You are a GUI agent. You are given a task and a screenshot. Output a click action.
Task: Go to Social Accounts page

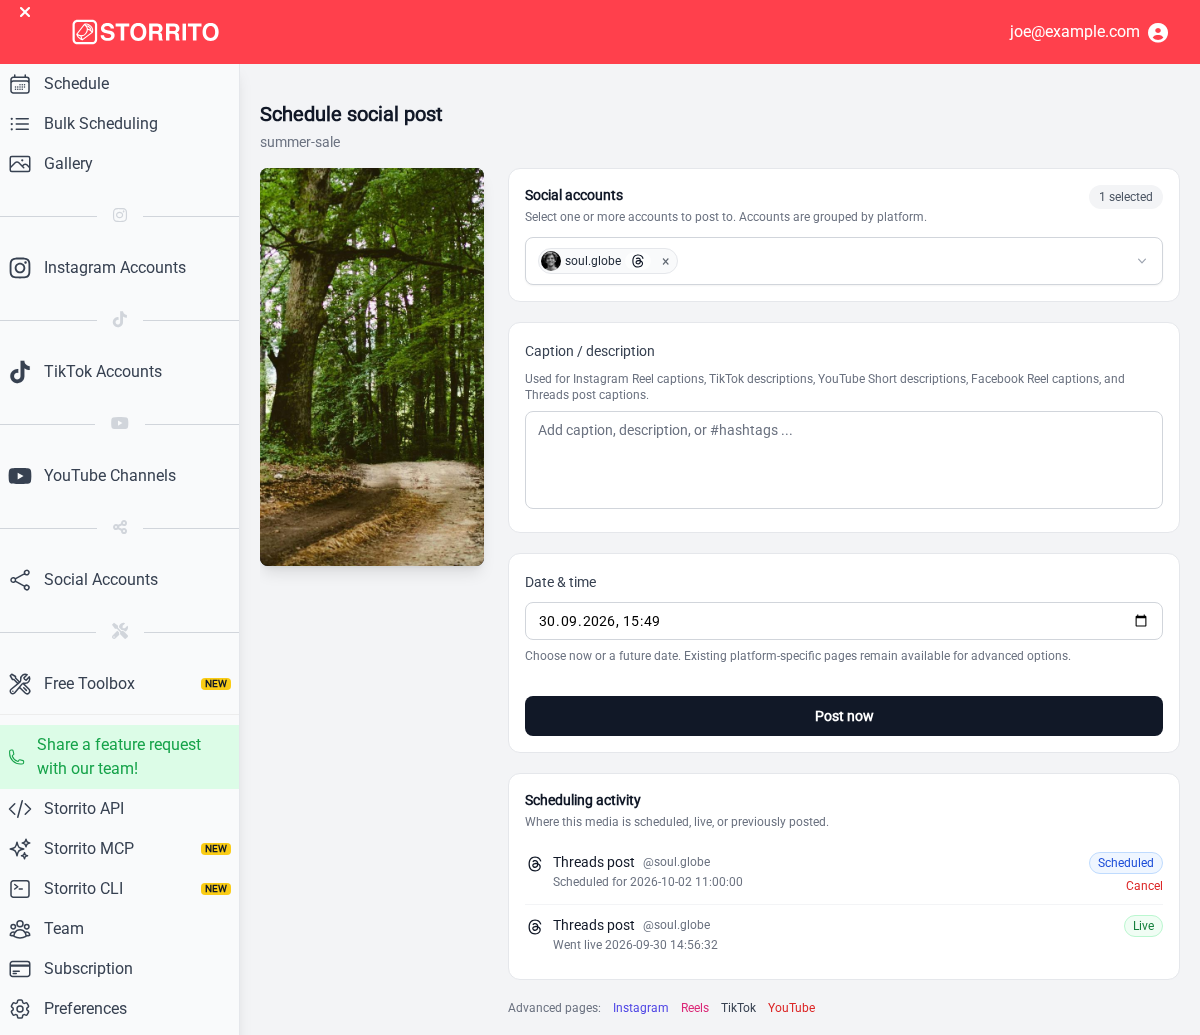pos(119,580)
